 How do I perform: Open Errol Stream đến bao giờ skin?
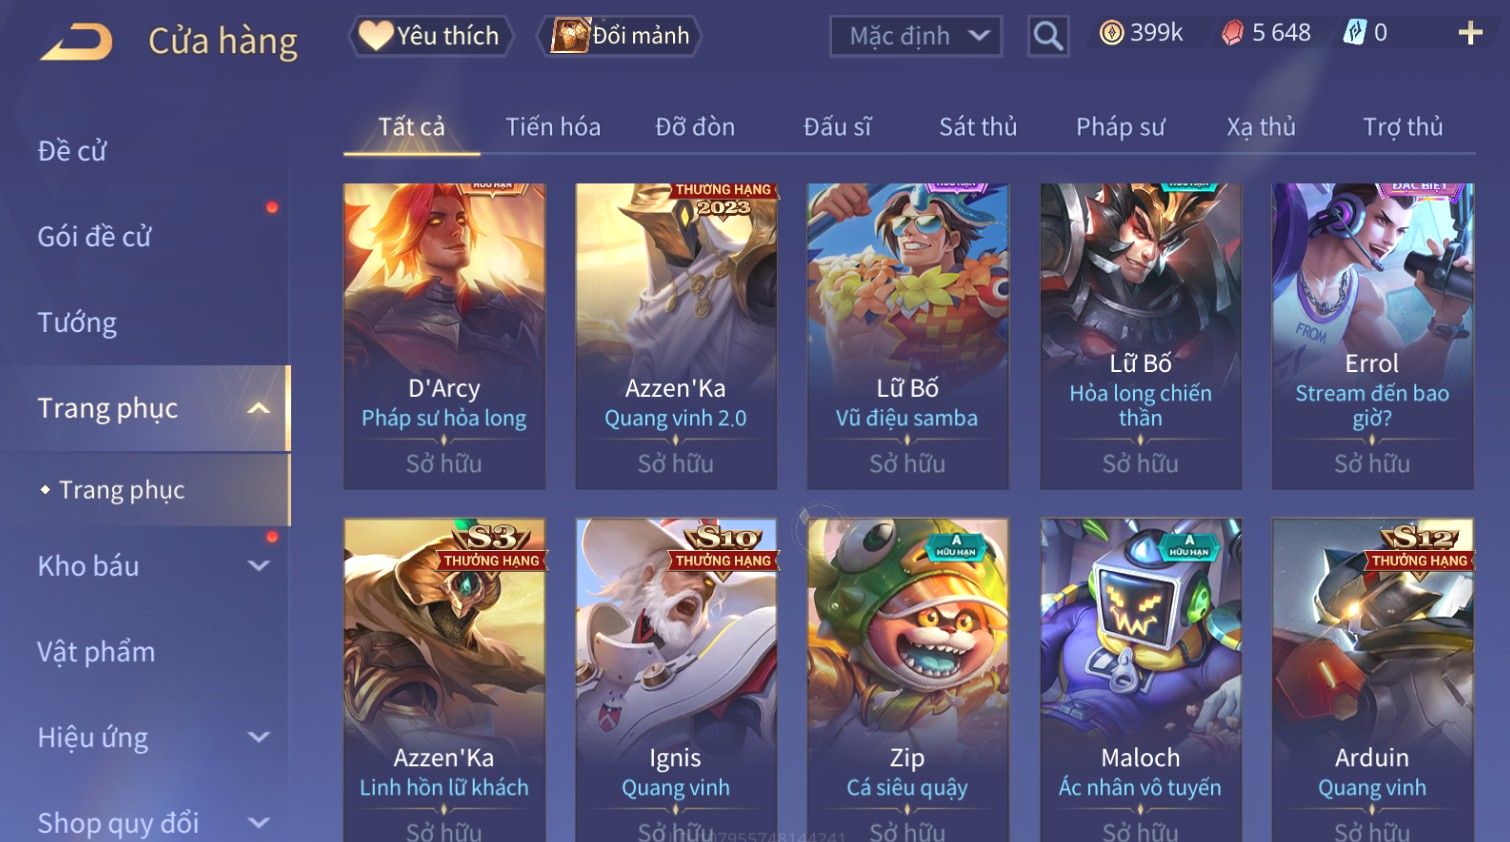tap(1372, 336)
